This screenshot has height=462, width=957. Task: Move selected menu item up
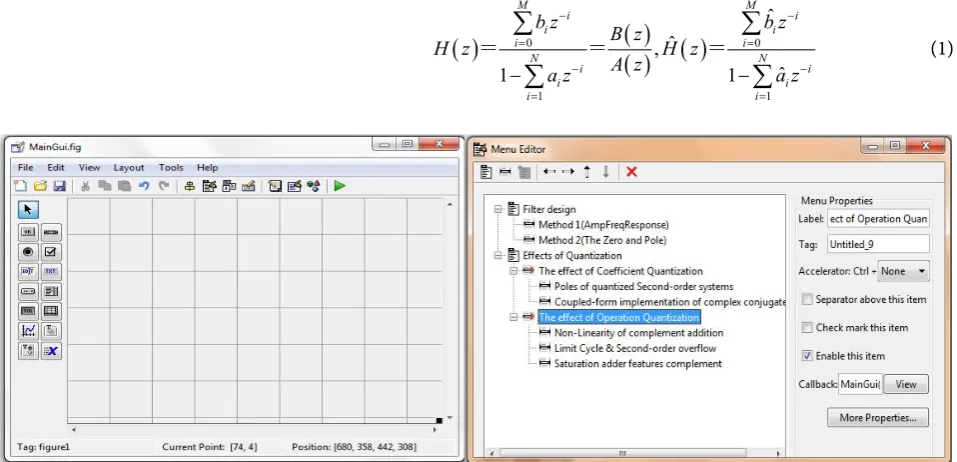tap(587, 172)
